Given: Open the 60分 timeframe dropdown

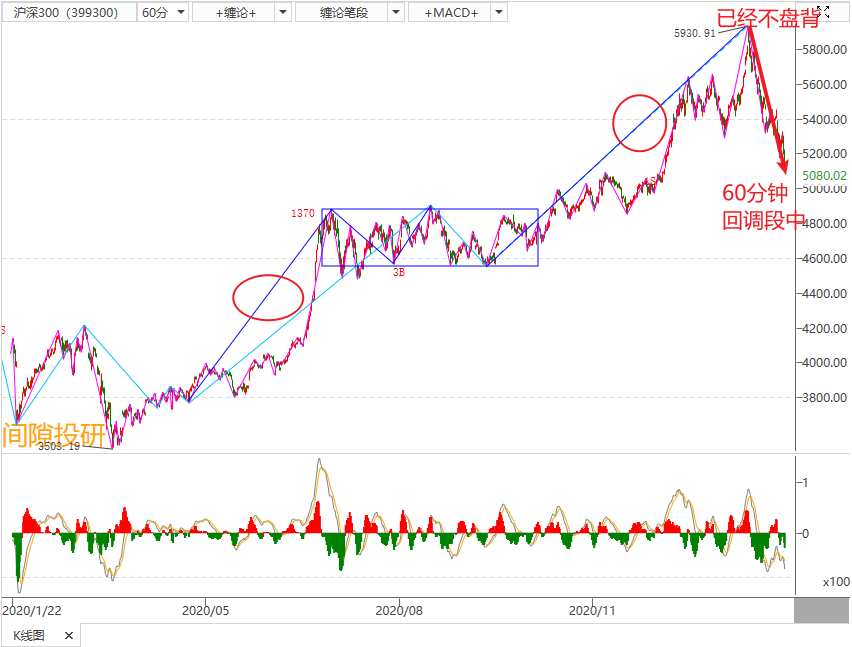Looking at the screenshot, I should pyautogui.click(x=162, y=12).
